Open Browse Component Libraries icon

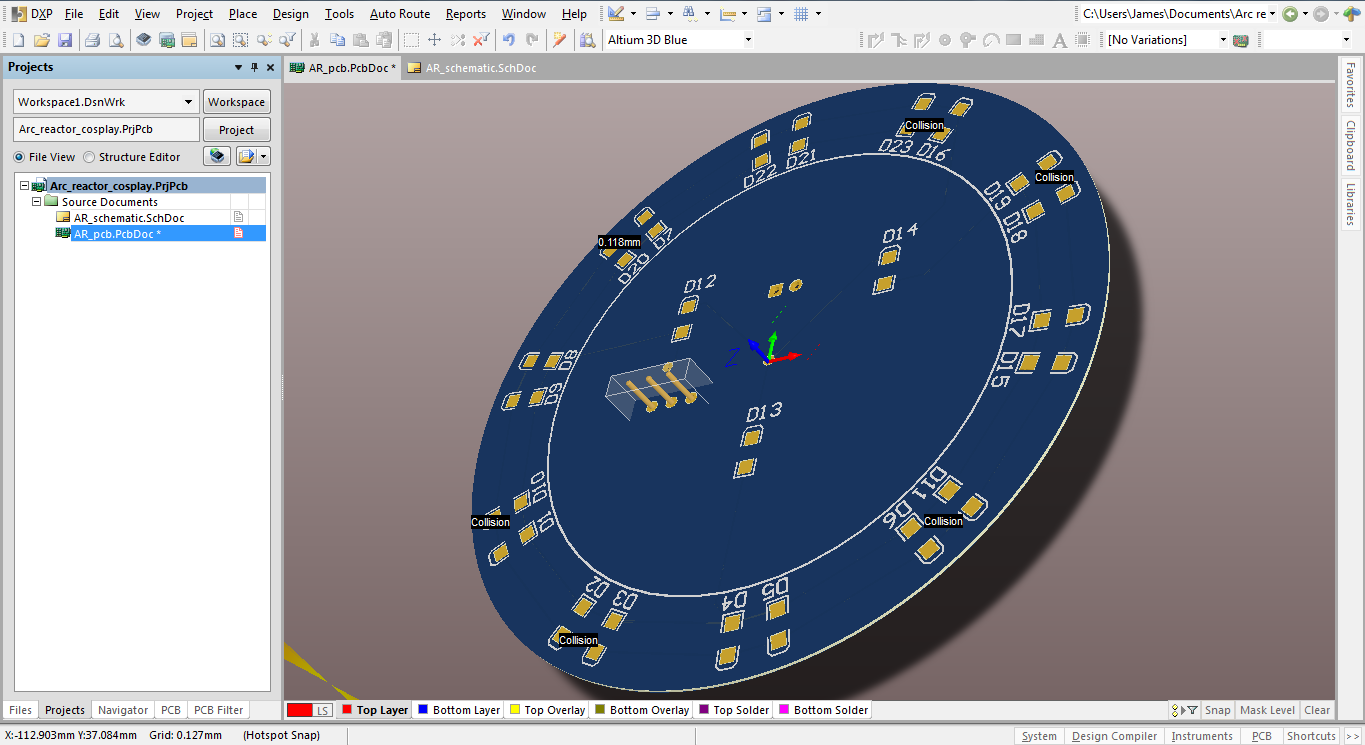587,40
